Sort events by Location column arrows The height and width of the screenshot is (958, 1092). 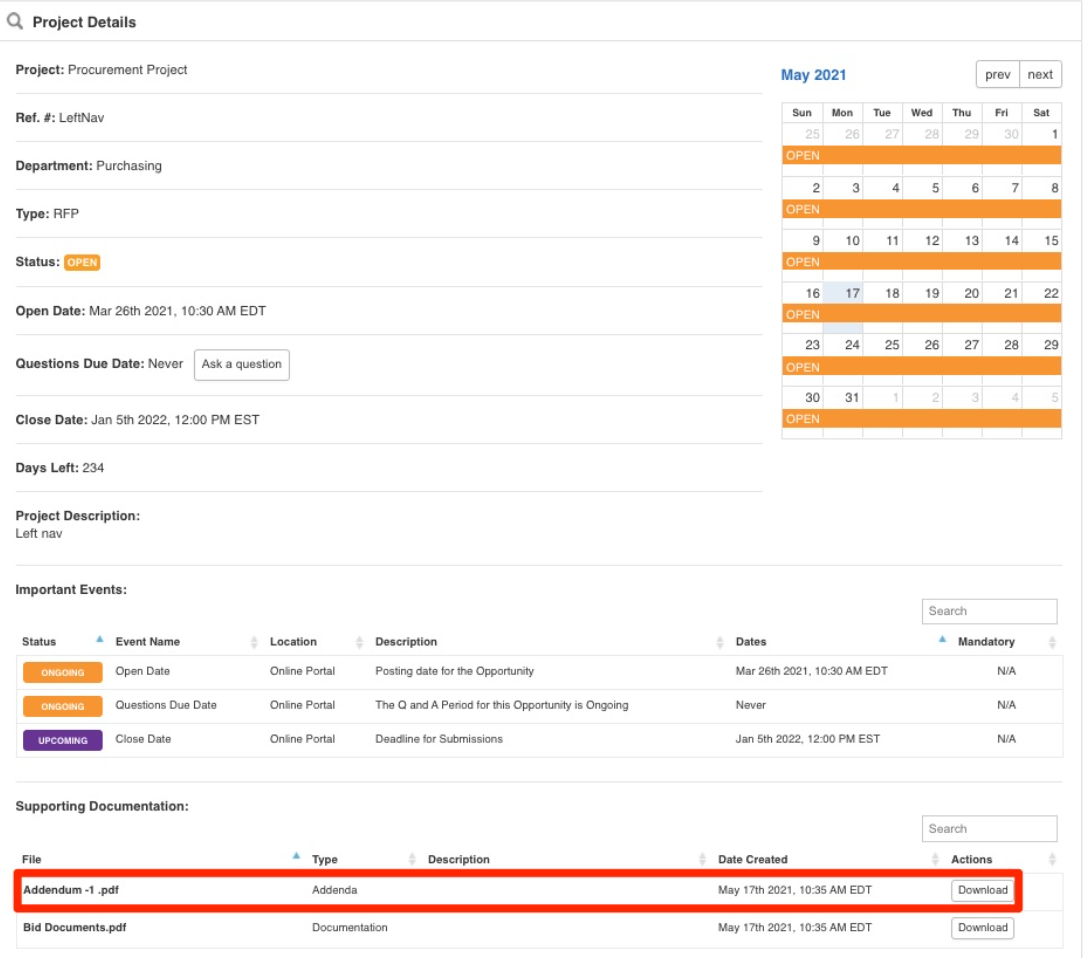tap(359, 642)
